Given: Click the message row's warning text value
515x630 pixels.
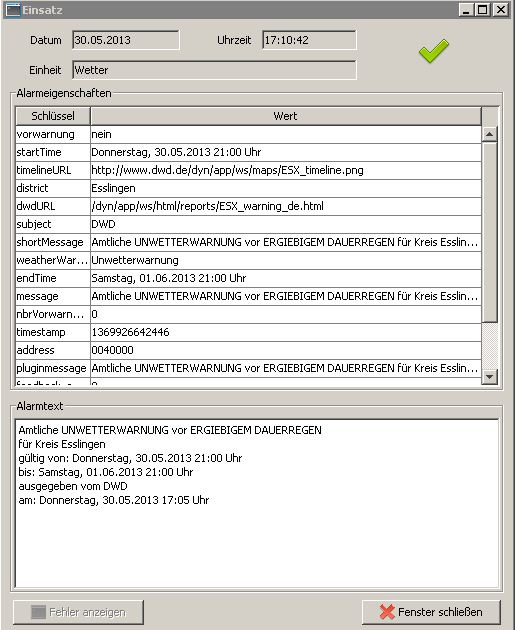Looking at the screenshot, I should (286, 296).
